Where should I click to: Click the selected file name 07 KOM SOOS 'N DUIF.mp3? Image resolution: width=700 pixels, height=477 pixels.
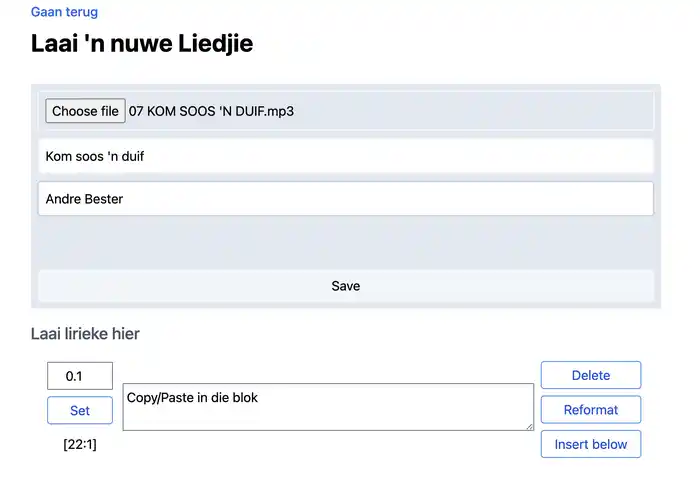(211, 111)
